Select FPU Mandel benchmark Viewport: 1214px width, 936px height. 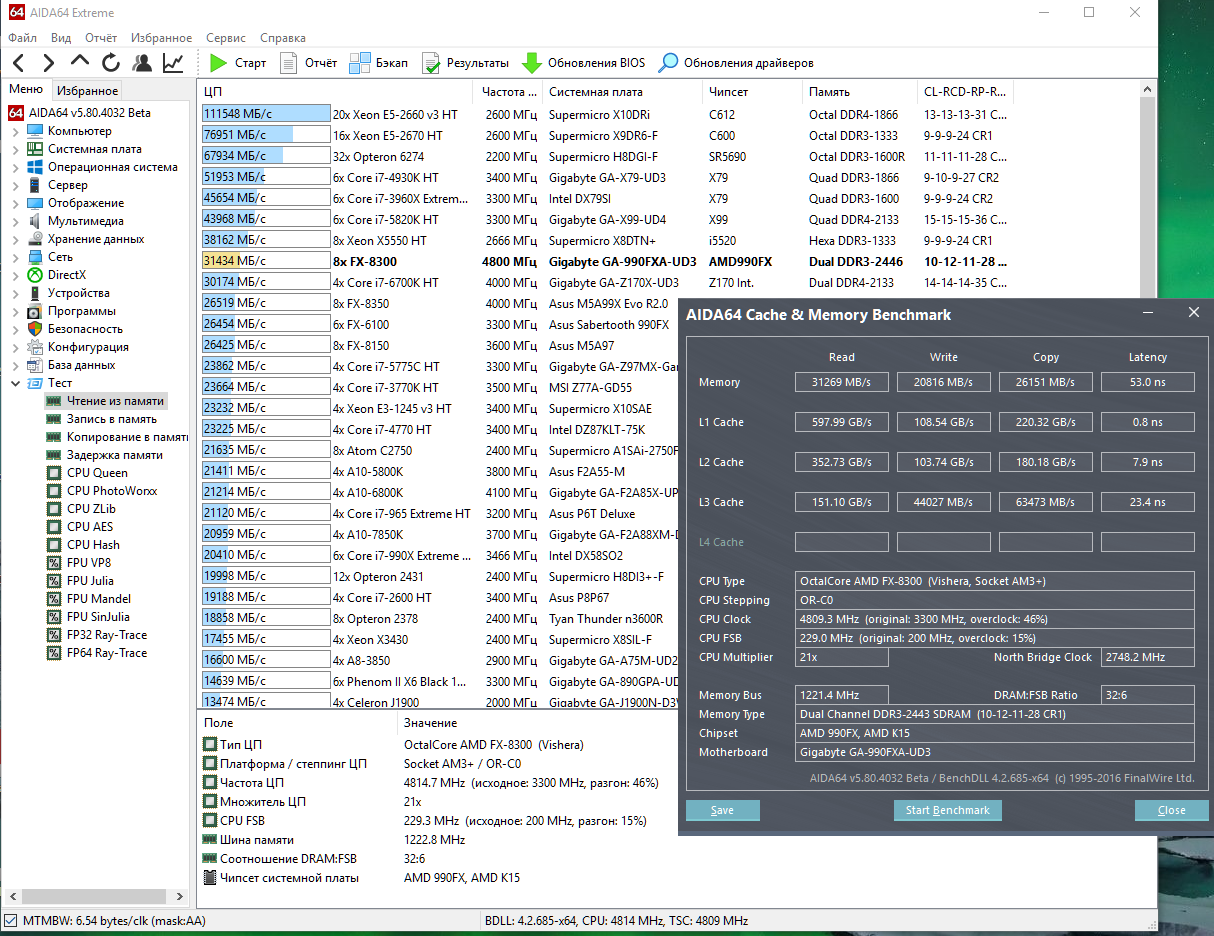click(x=99, y=599)
